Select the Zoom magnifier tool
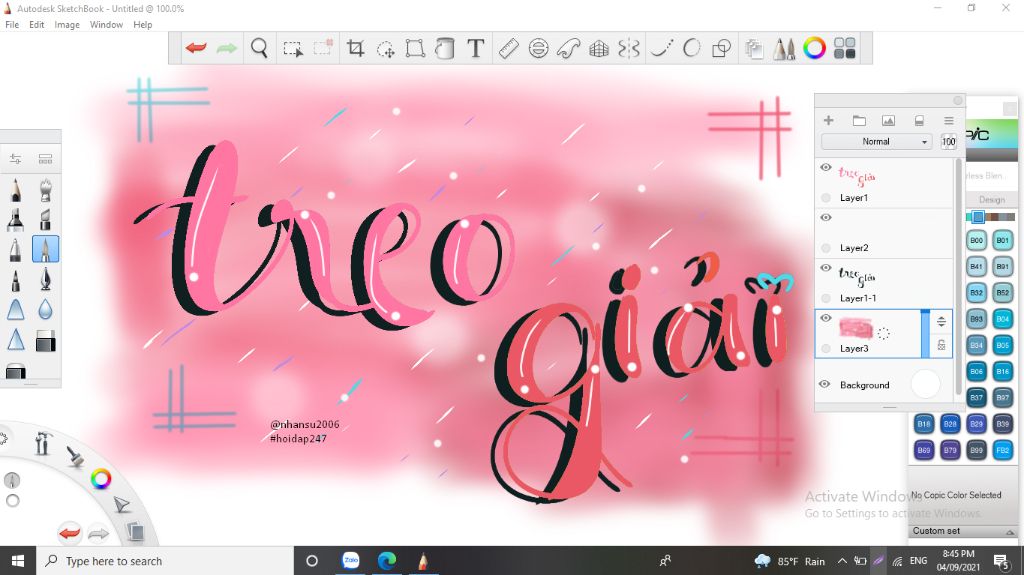This screenshot has height=575, width=1024. click(259, 48)
